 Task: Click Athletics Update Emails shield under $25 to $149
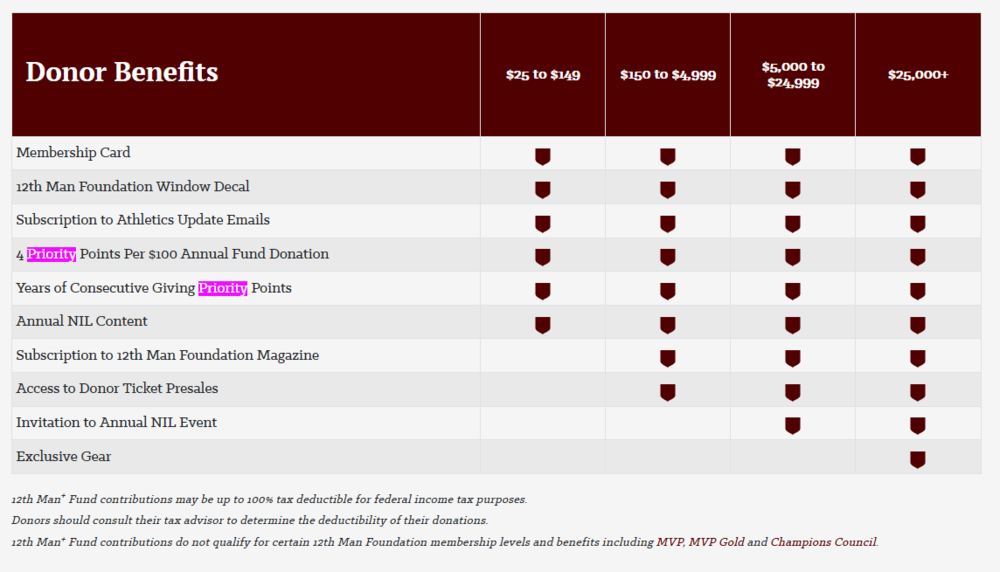(543, 224)
